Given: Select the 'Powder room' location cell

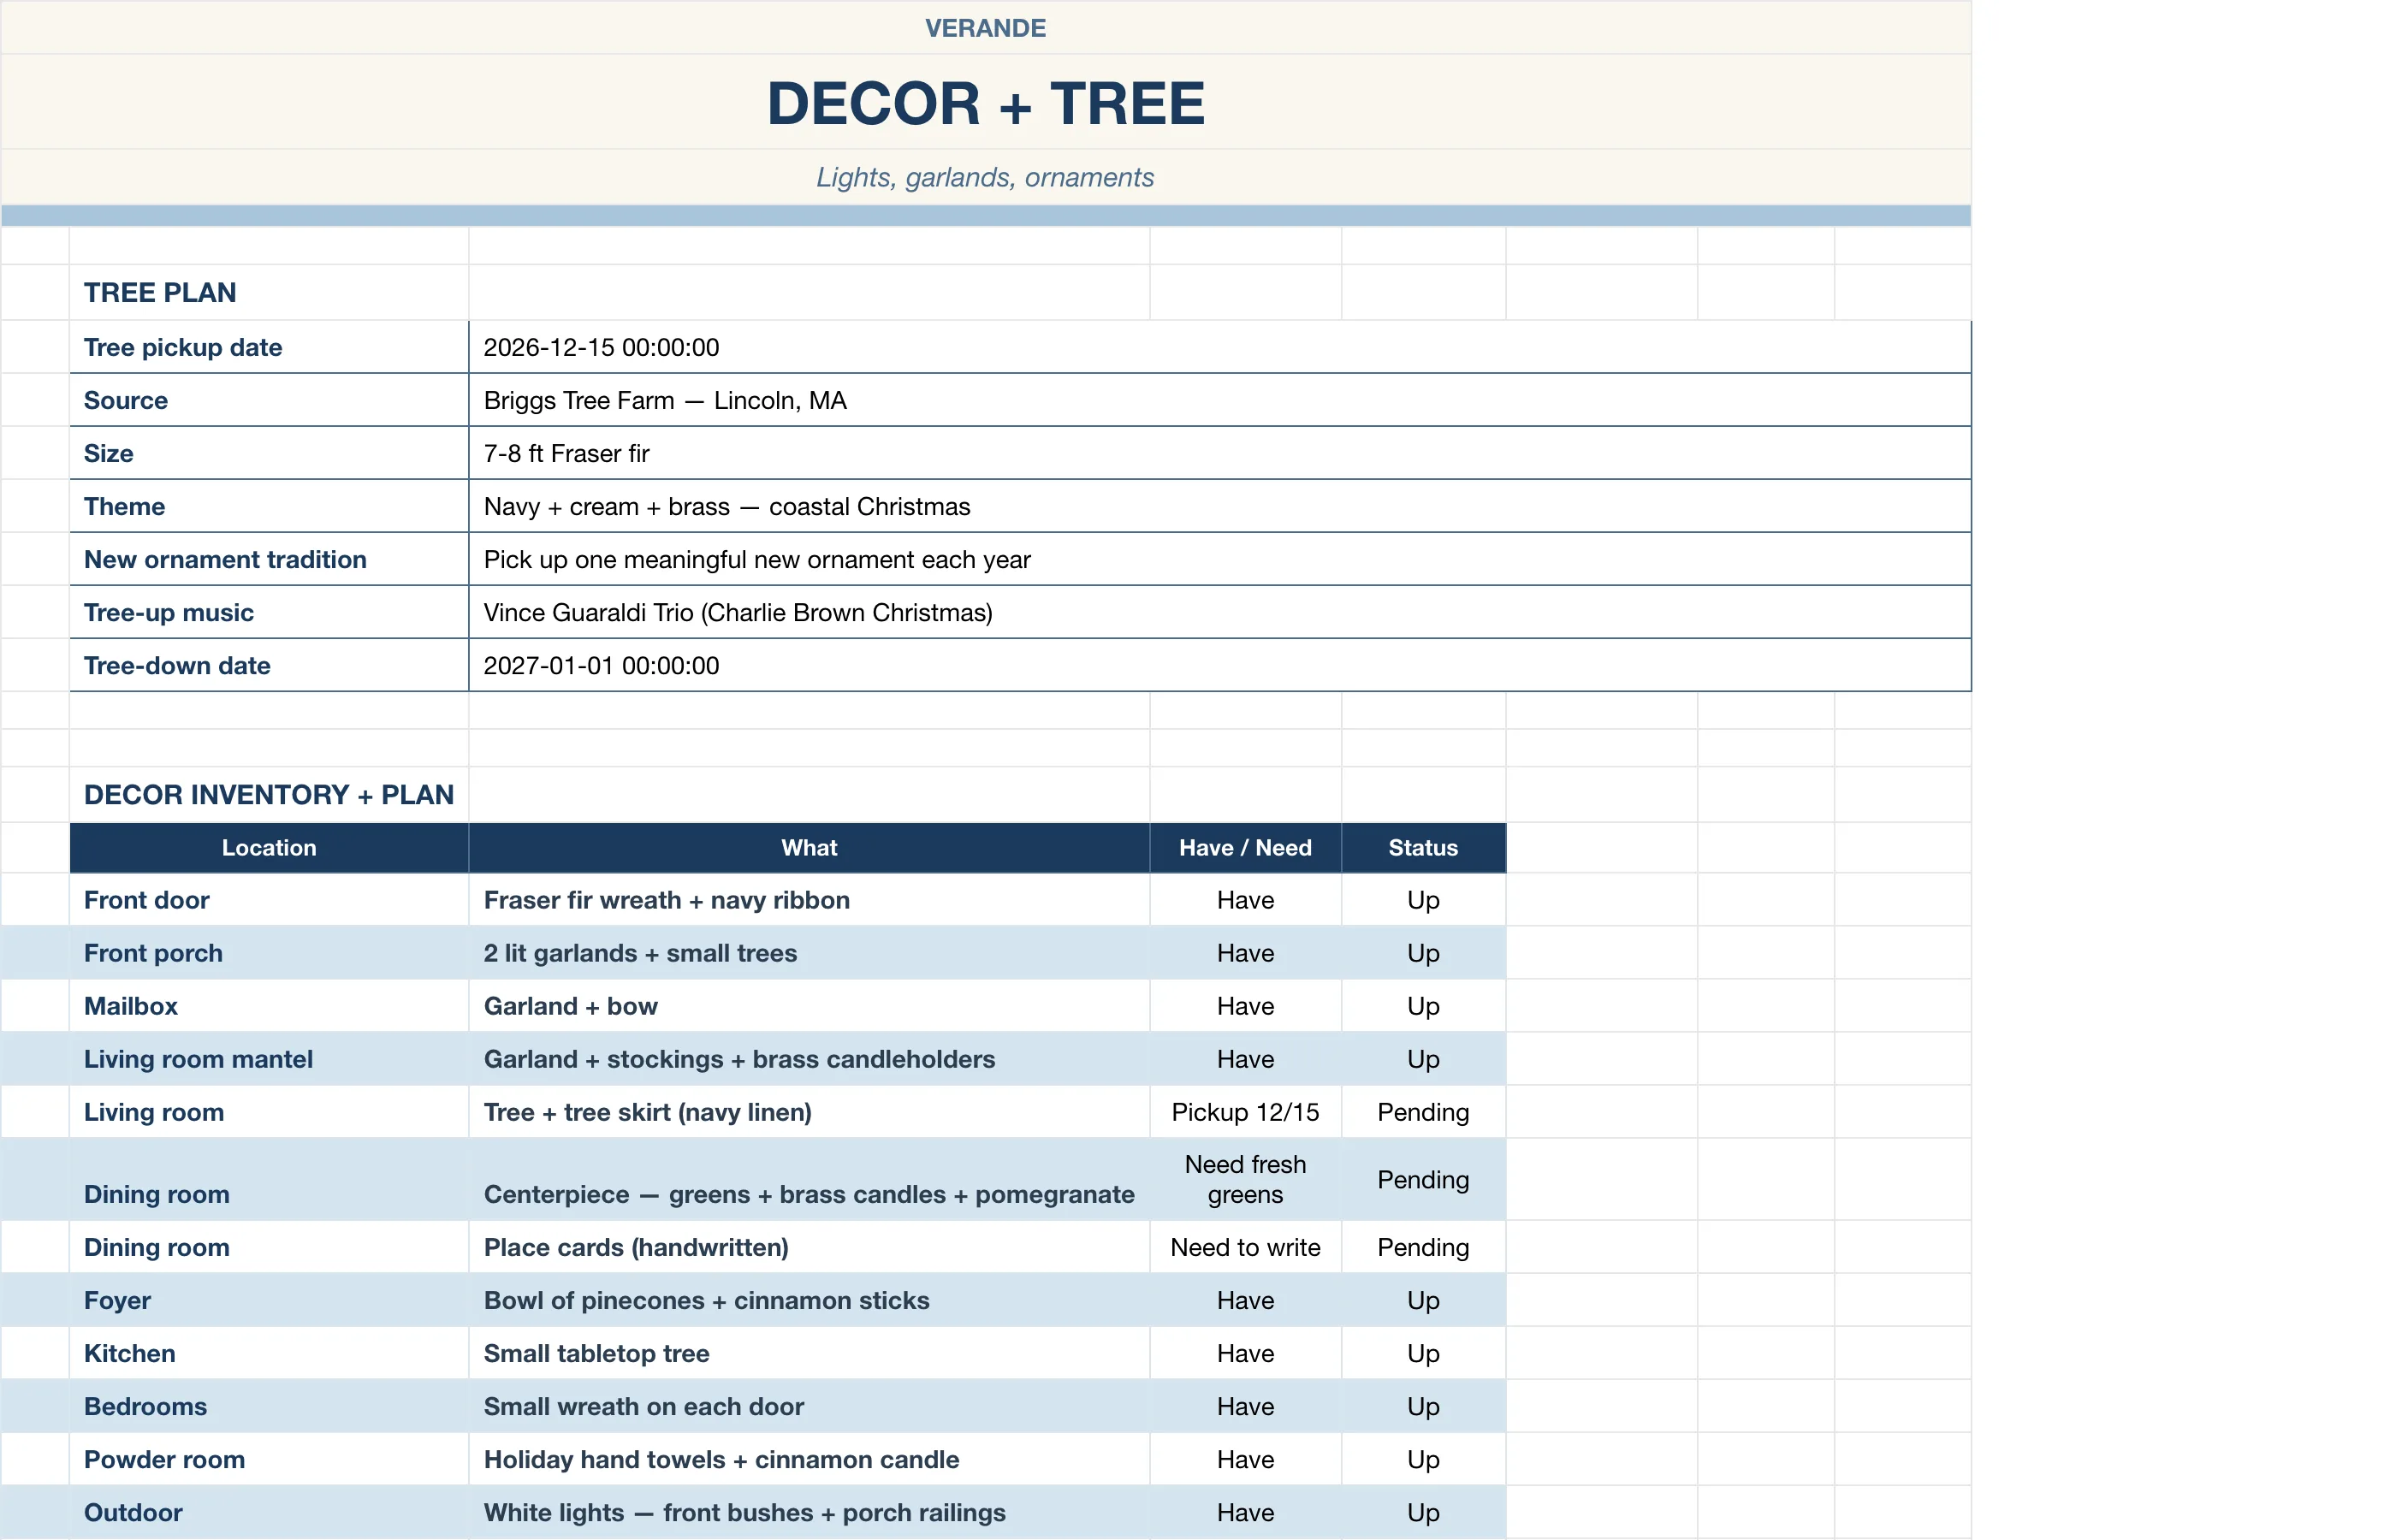Looking at the screenshot, I should point(269,1459).
